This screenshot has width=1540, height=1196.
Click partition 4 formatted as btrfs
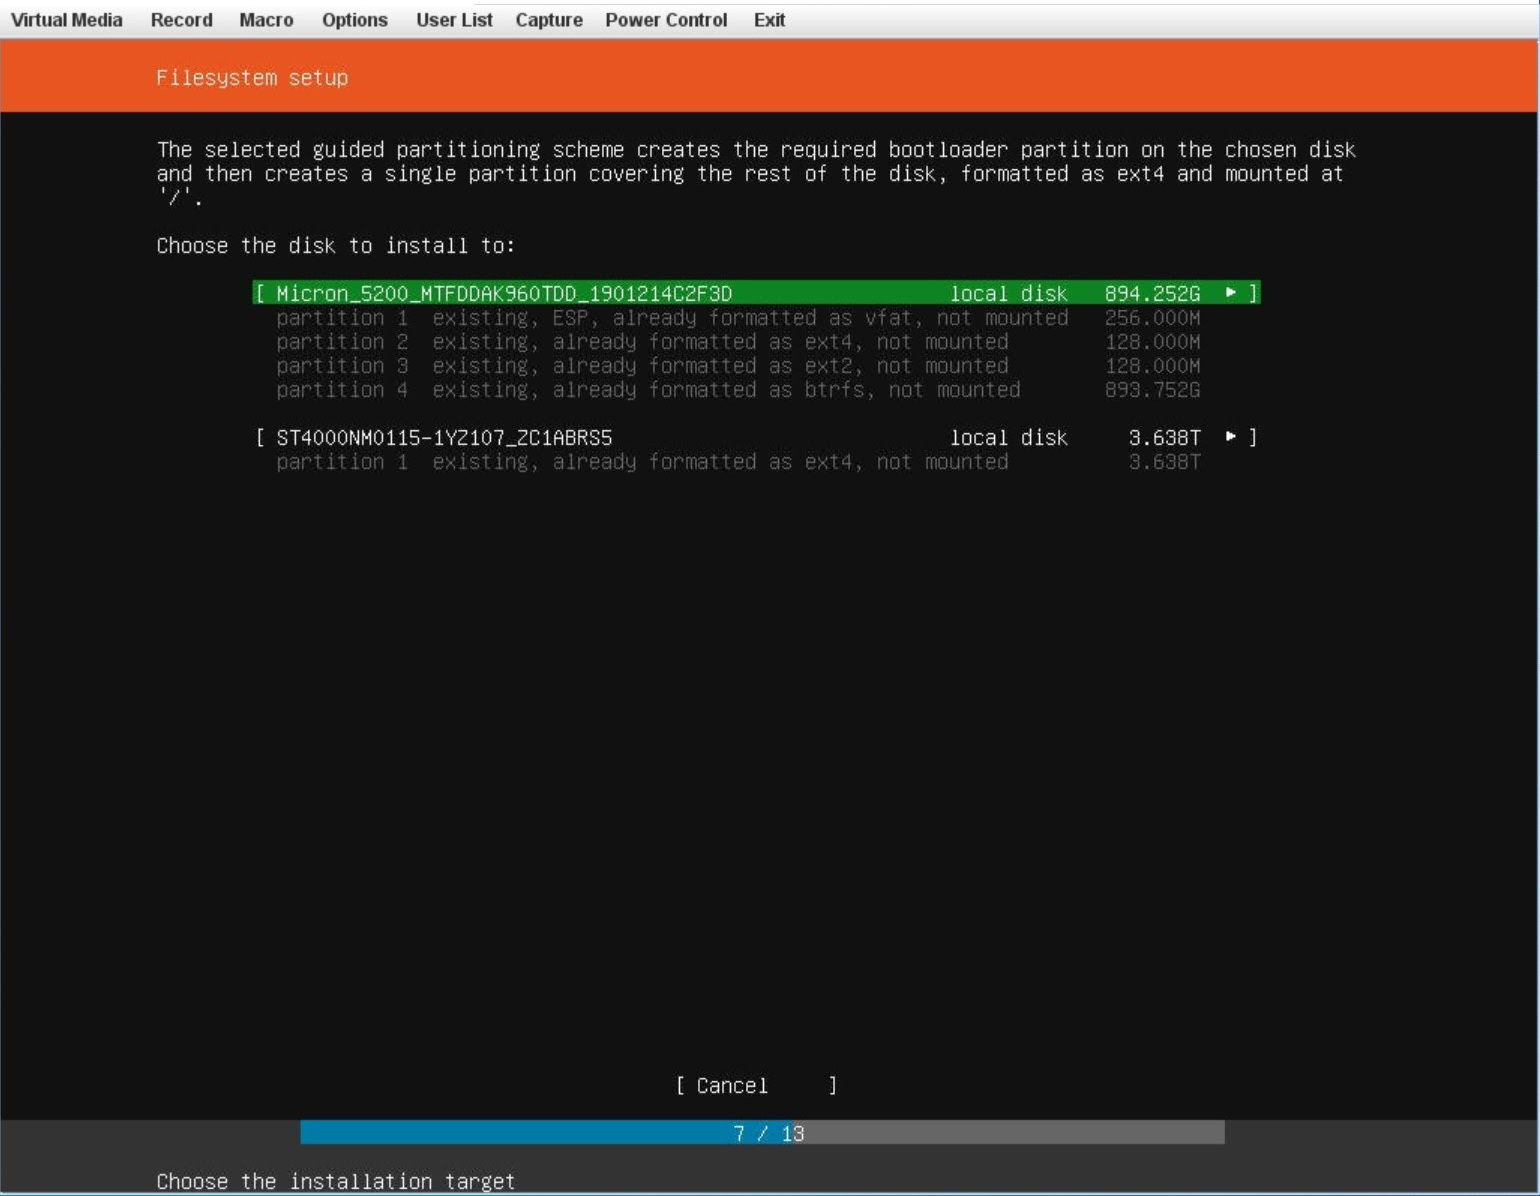648,390
